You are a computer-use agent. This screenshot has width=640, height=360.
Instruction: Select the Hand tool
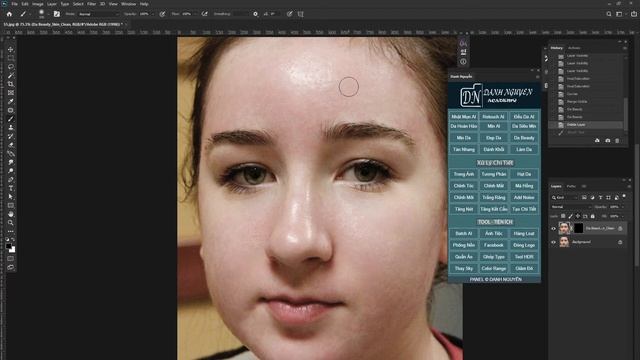[x=11, y=214]
